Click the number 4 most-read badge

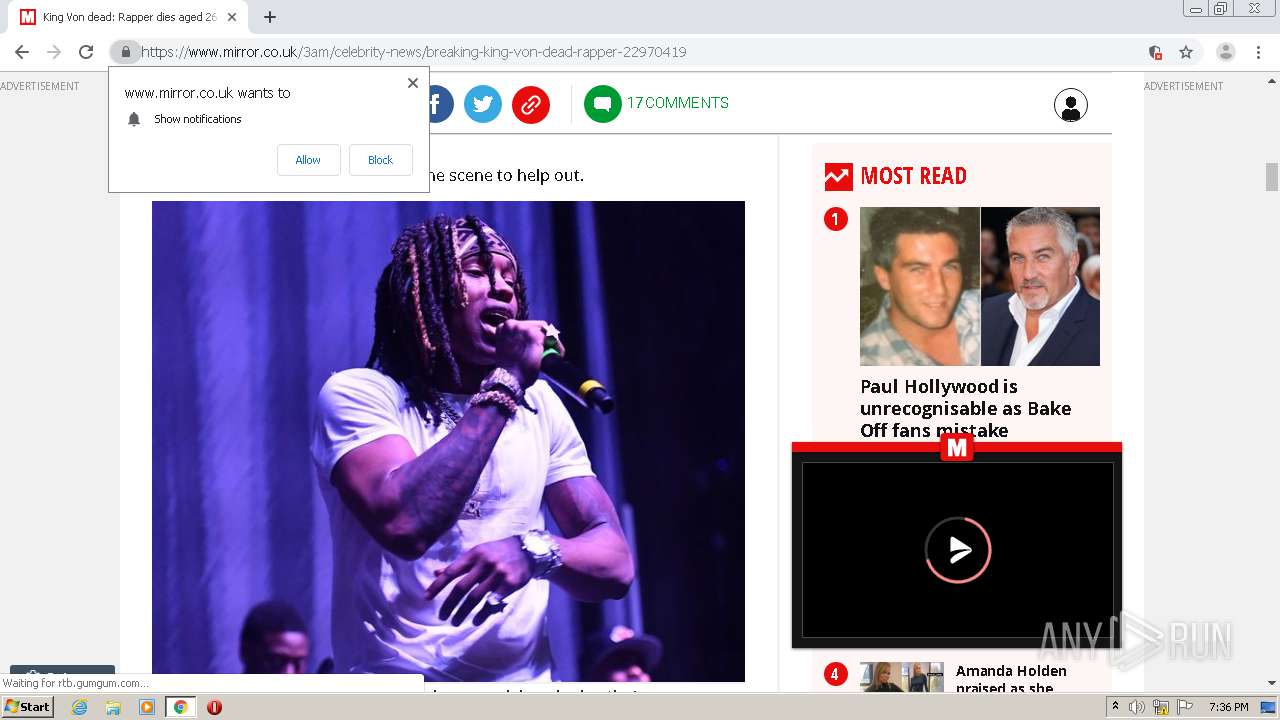835,674
